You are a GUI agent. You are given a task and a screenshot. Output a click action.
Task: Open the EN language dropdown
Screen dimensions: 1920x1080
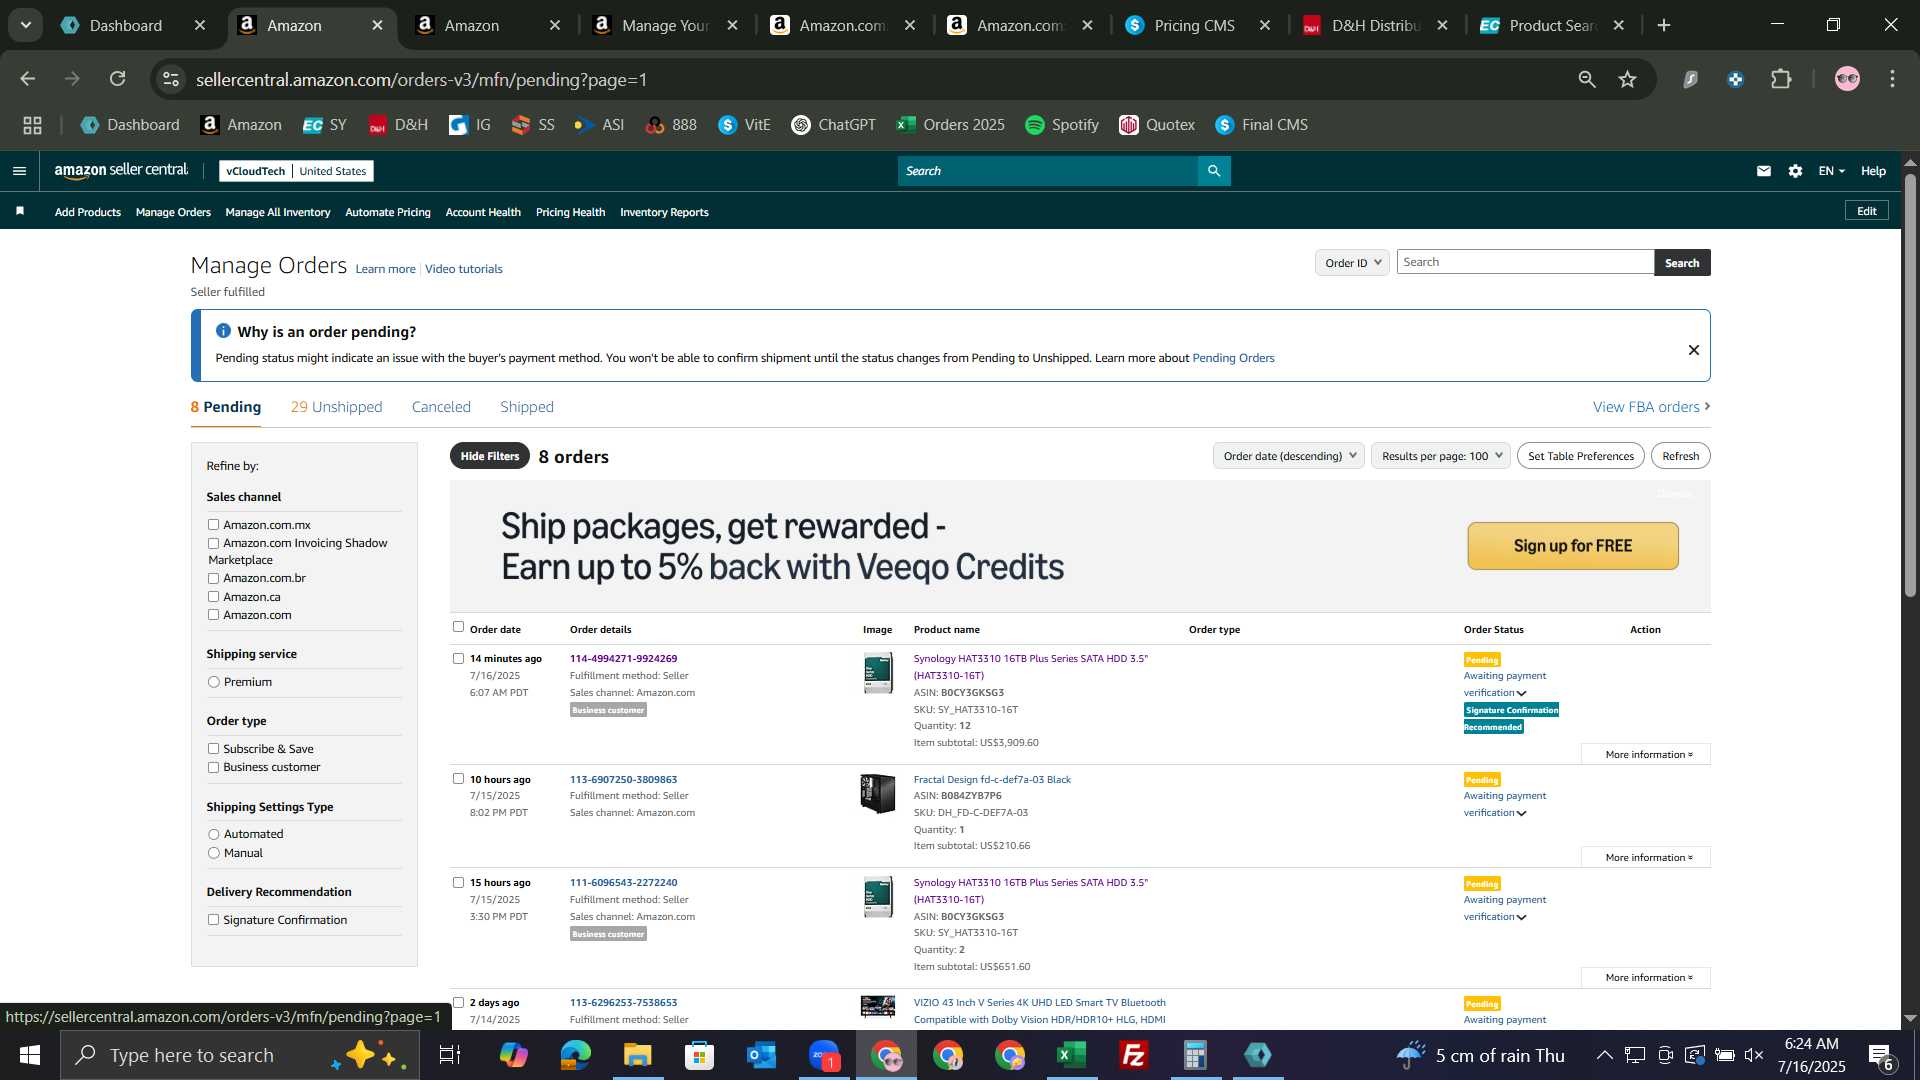1831,171
